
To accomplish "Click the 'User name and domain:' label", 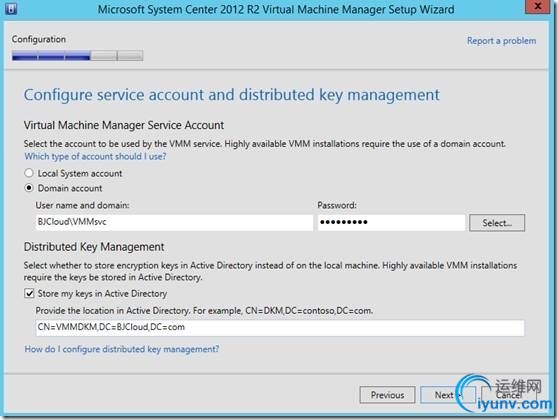I will (83, 205).
